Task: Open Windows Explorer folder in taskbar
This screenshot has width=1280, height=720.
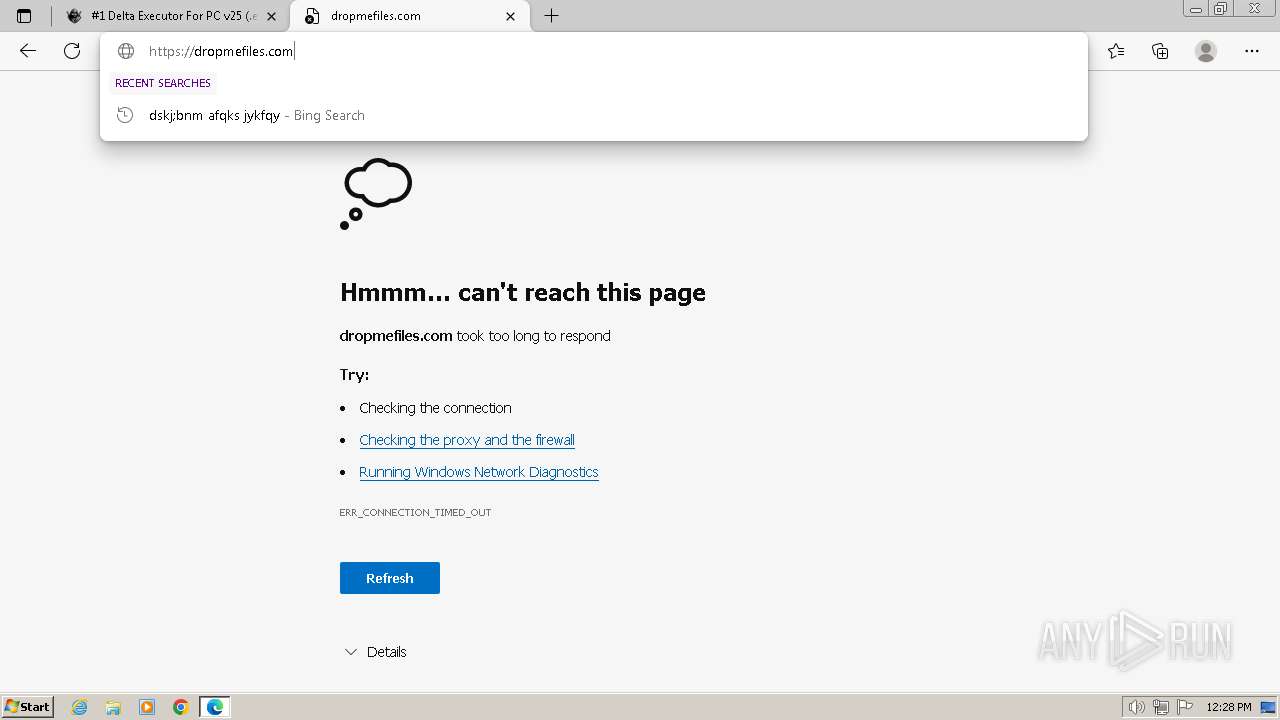Action: pos(113,707)
